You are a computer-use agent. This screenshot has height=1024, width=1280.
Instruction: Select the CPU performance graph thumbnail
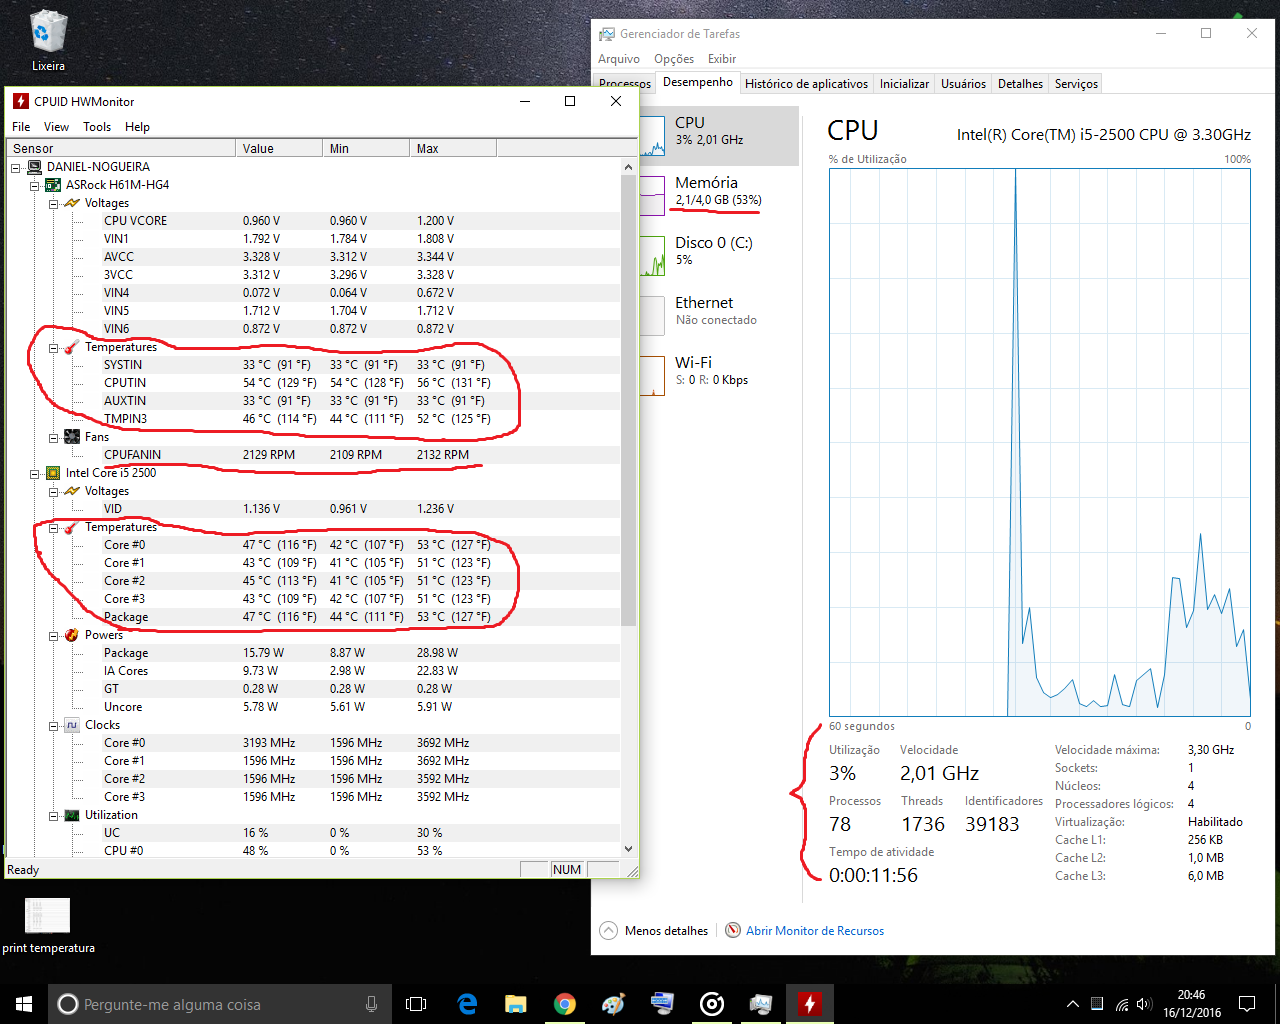point(652,135)
